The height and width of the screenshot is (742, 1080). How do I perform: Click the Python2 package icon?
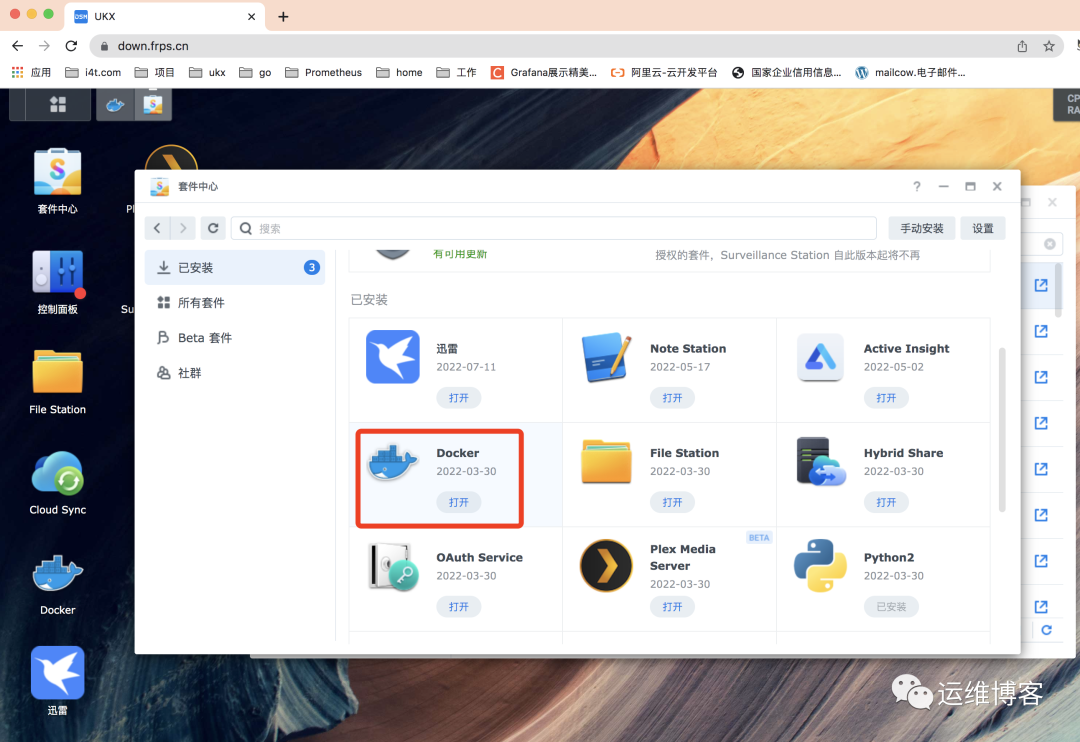[x=820, y=566]
